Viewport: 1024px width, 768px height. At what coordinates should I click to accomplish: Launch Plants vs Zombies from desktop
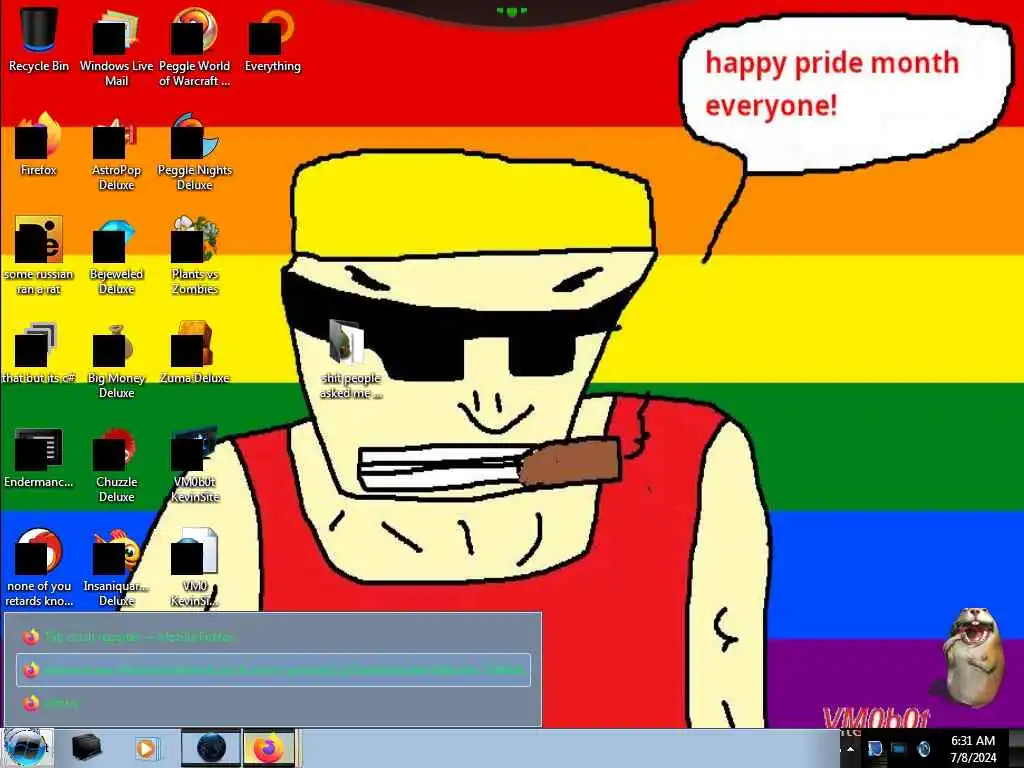click(195, 255)
